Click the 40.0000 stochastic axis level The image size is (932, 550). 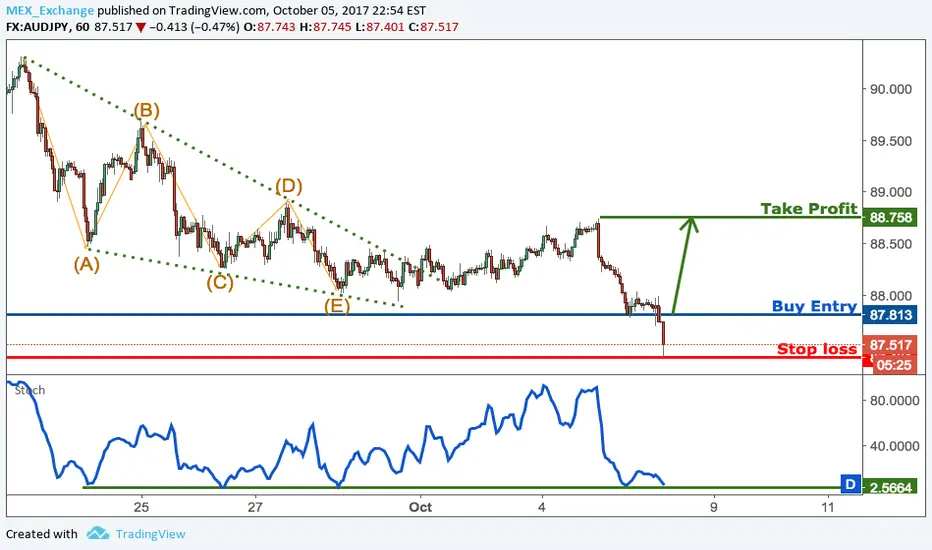(895, 446)
